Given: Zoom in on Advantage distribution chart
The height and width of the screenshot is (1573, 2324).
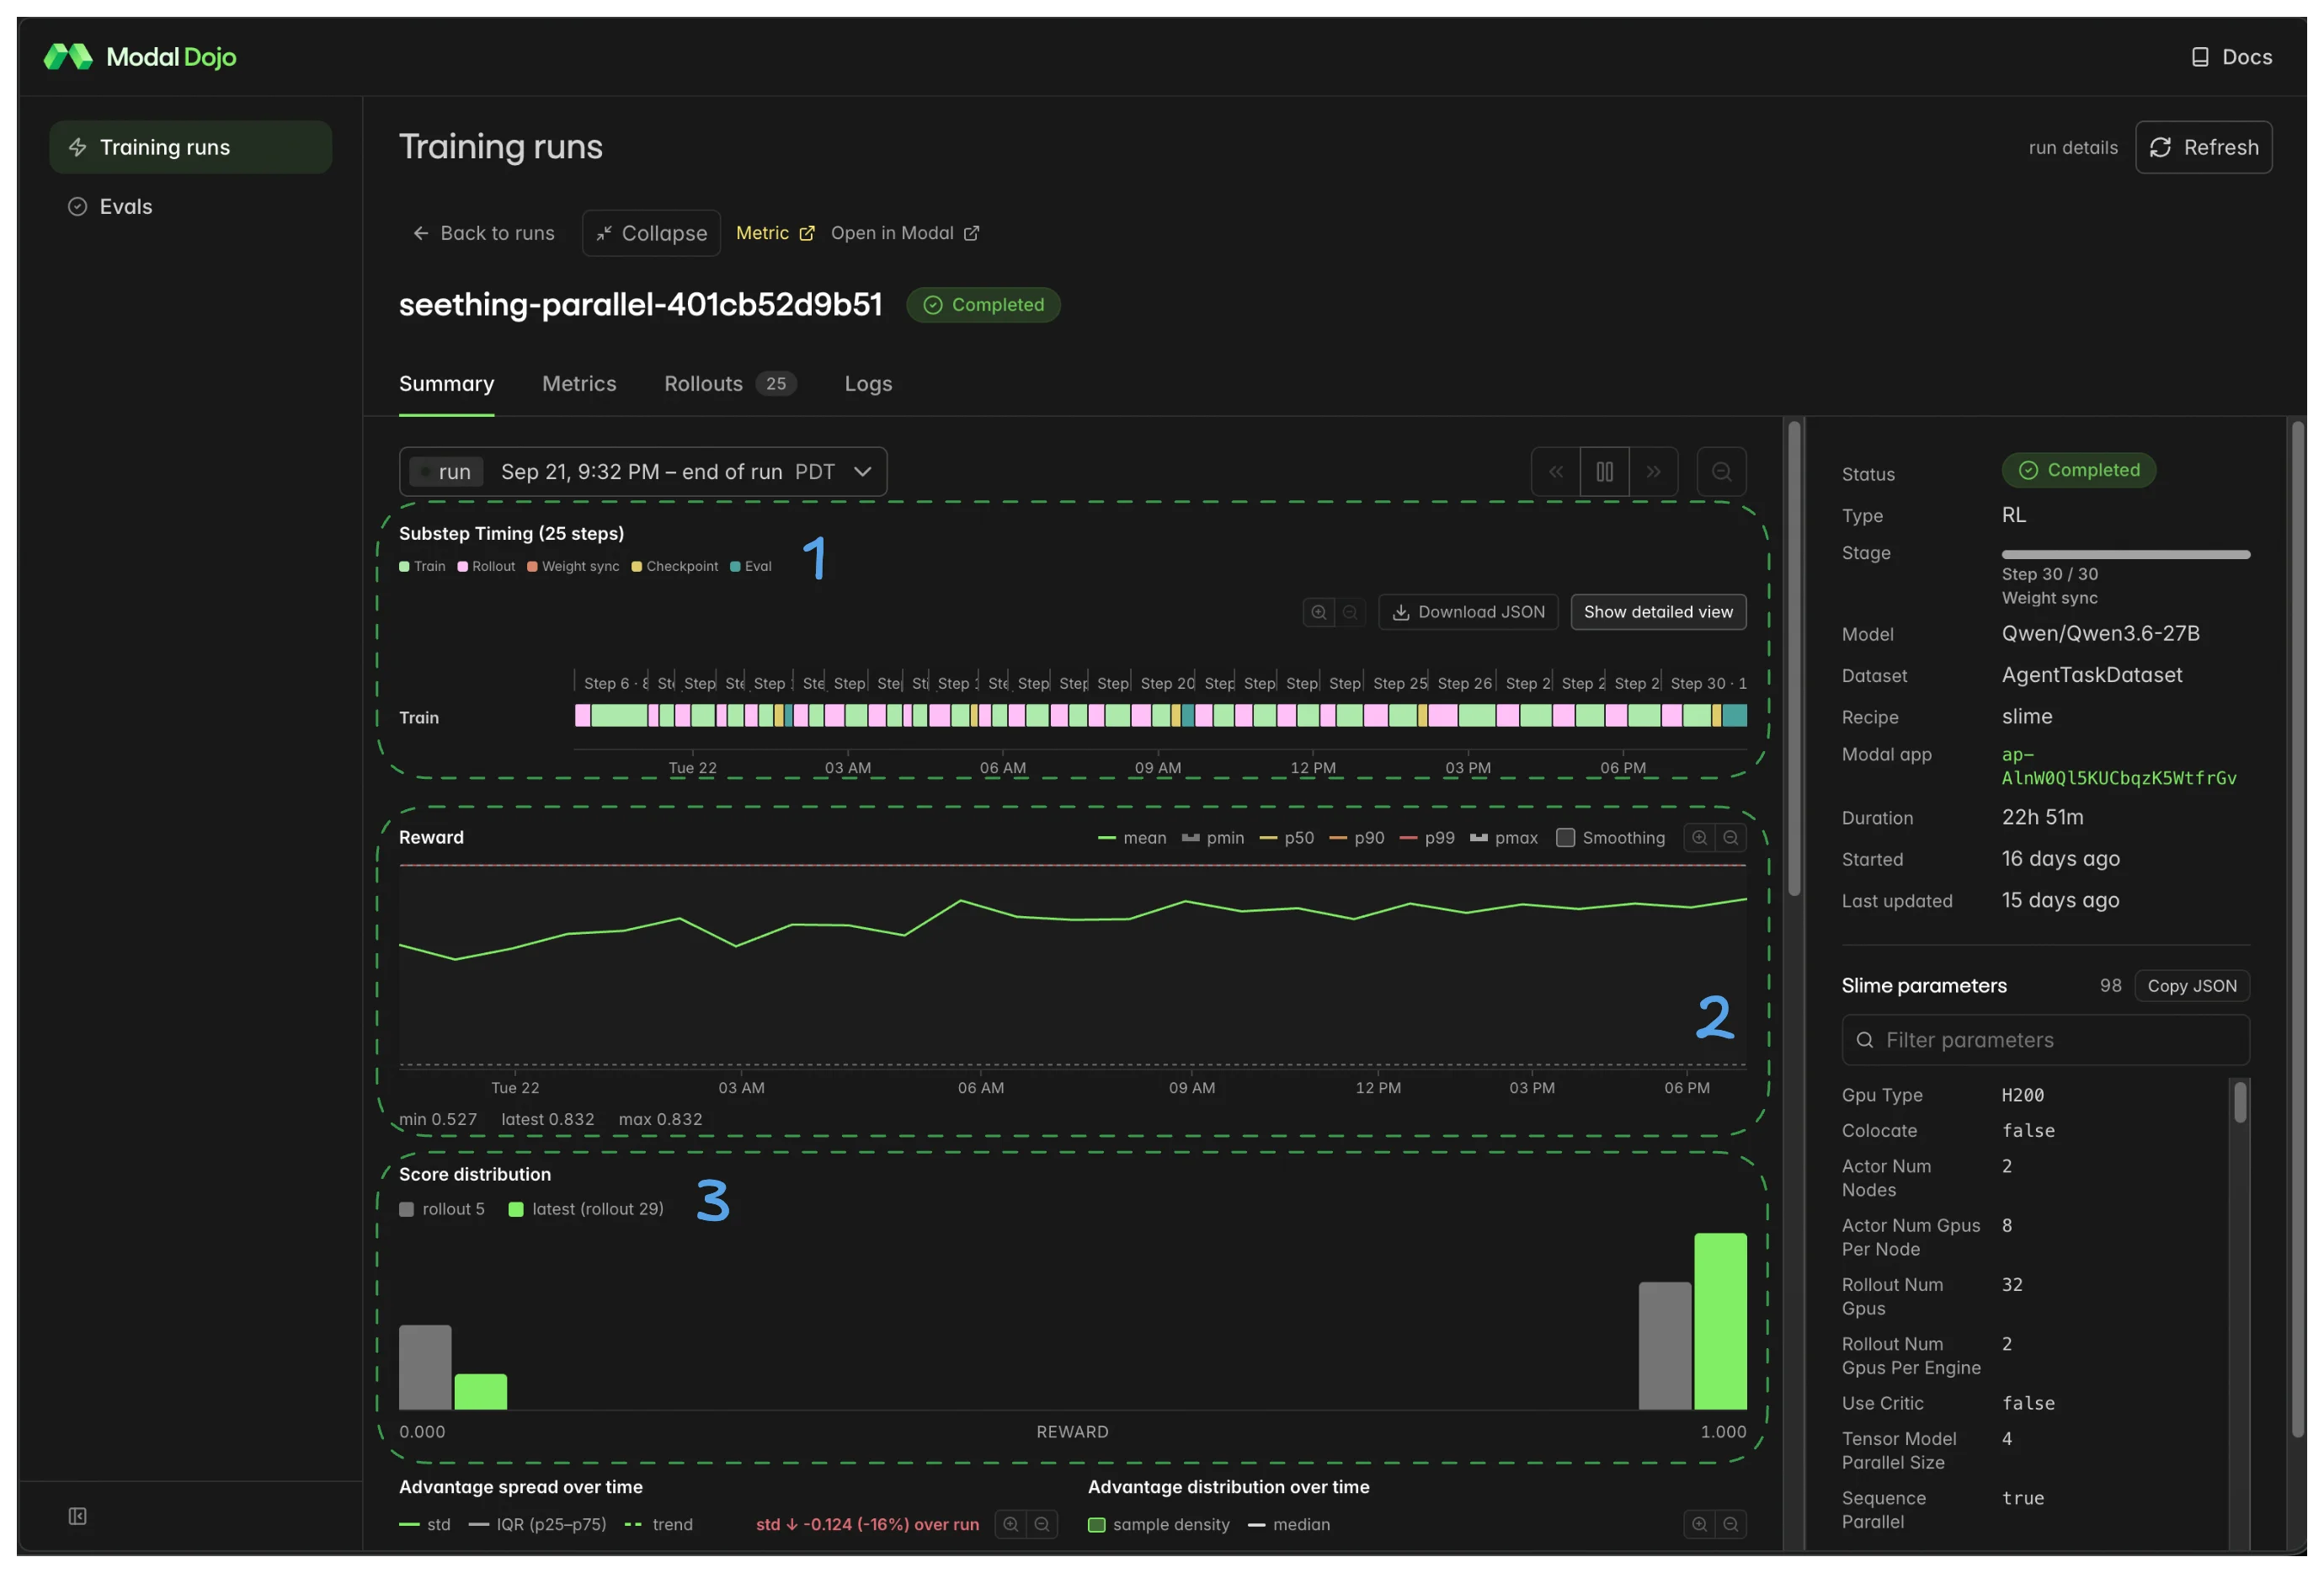Looking at the screenshot, I should pos(1699,1524).
